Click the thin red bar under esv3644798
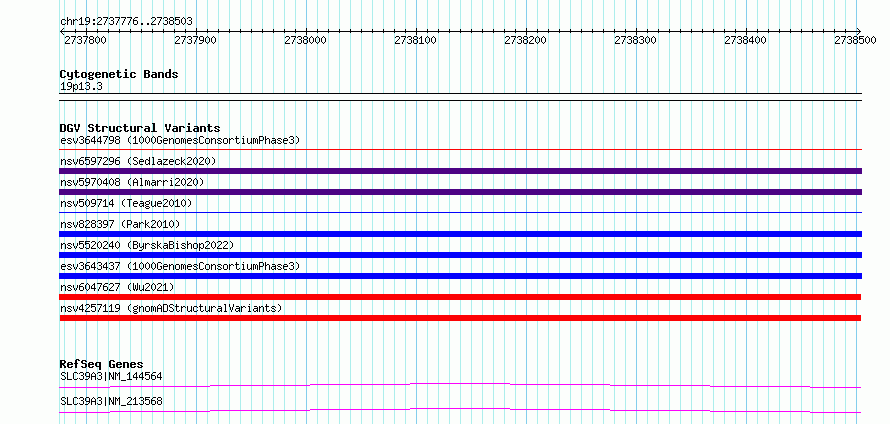The height and width of the screenshot is (424, 890). 461,149
